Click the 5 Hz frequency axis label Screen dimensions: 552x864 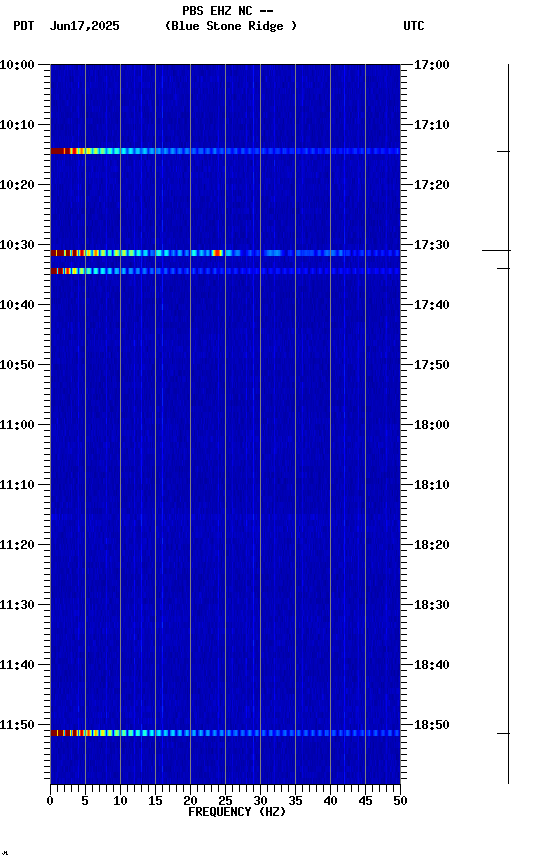(x=85, y=801)
